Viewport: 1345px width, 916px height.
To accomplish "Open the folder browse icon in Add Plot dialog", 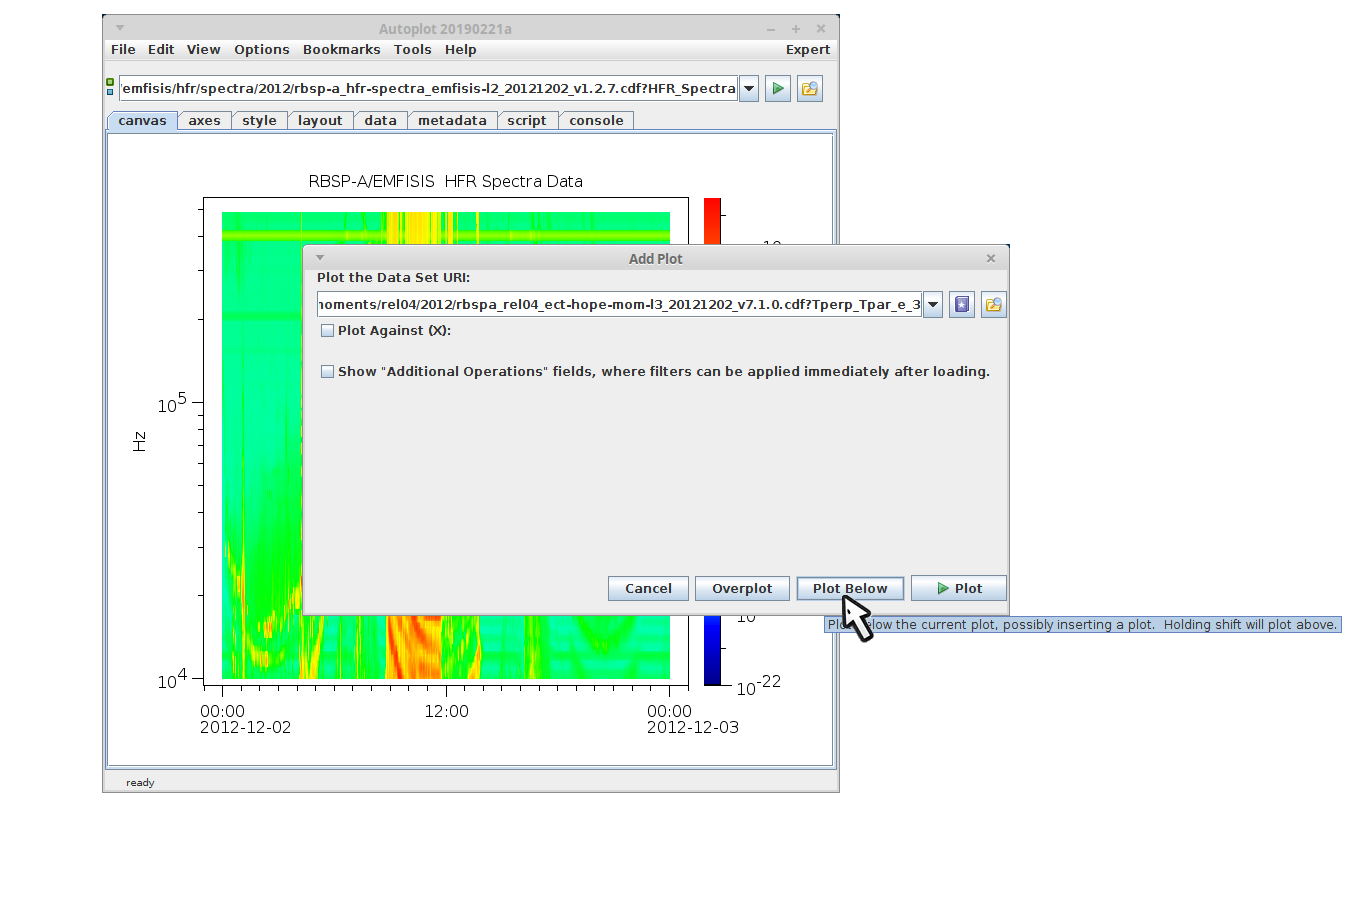I will tap(993, 305).
